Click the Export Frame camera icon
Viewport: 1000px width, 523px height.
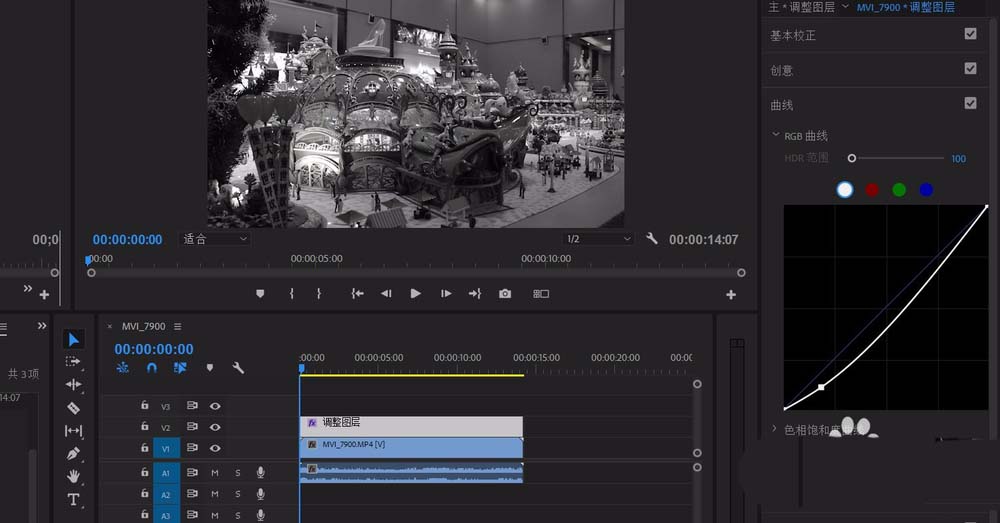click(x=505, y=293)
